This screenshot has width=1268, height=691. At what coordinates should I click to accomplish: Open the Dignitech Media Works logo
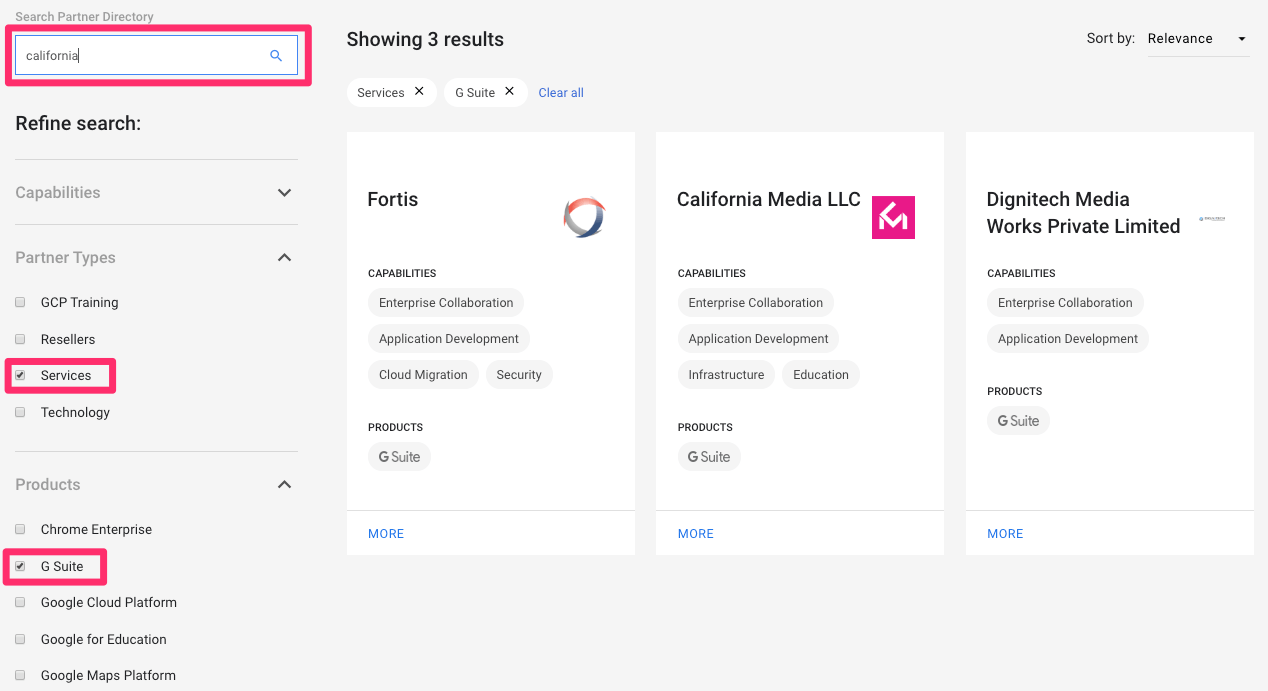tap(1212, 218)
